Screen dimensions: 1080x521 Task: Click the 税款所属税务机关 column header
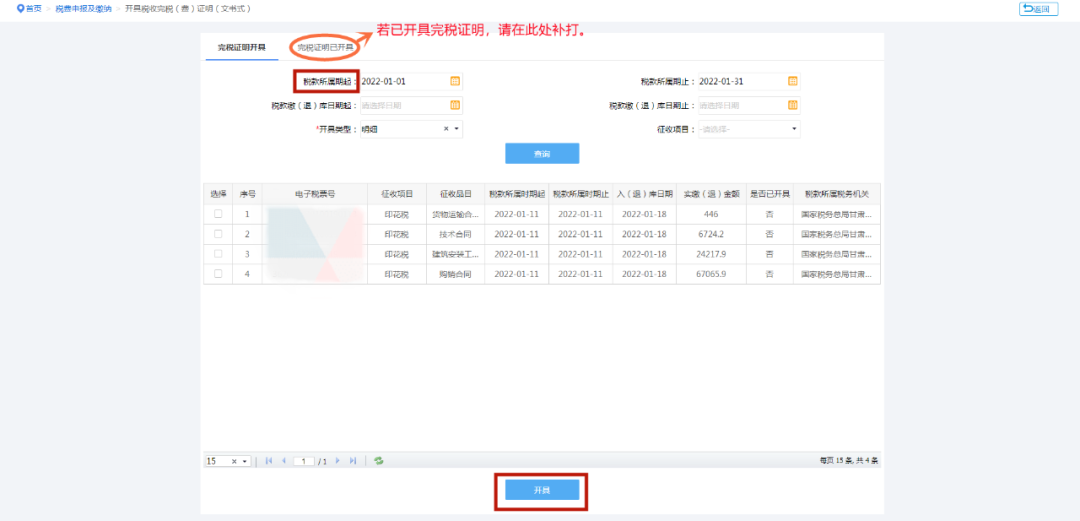(x=837, y=194)
